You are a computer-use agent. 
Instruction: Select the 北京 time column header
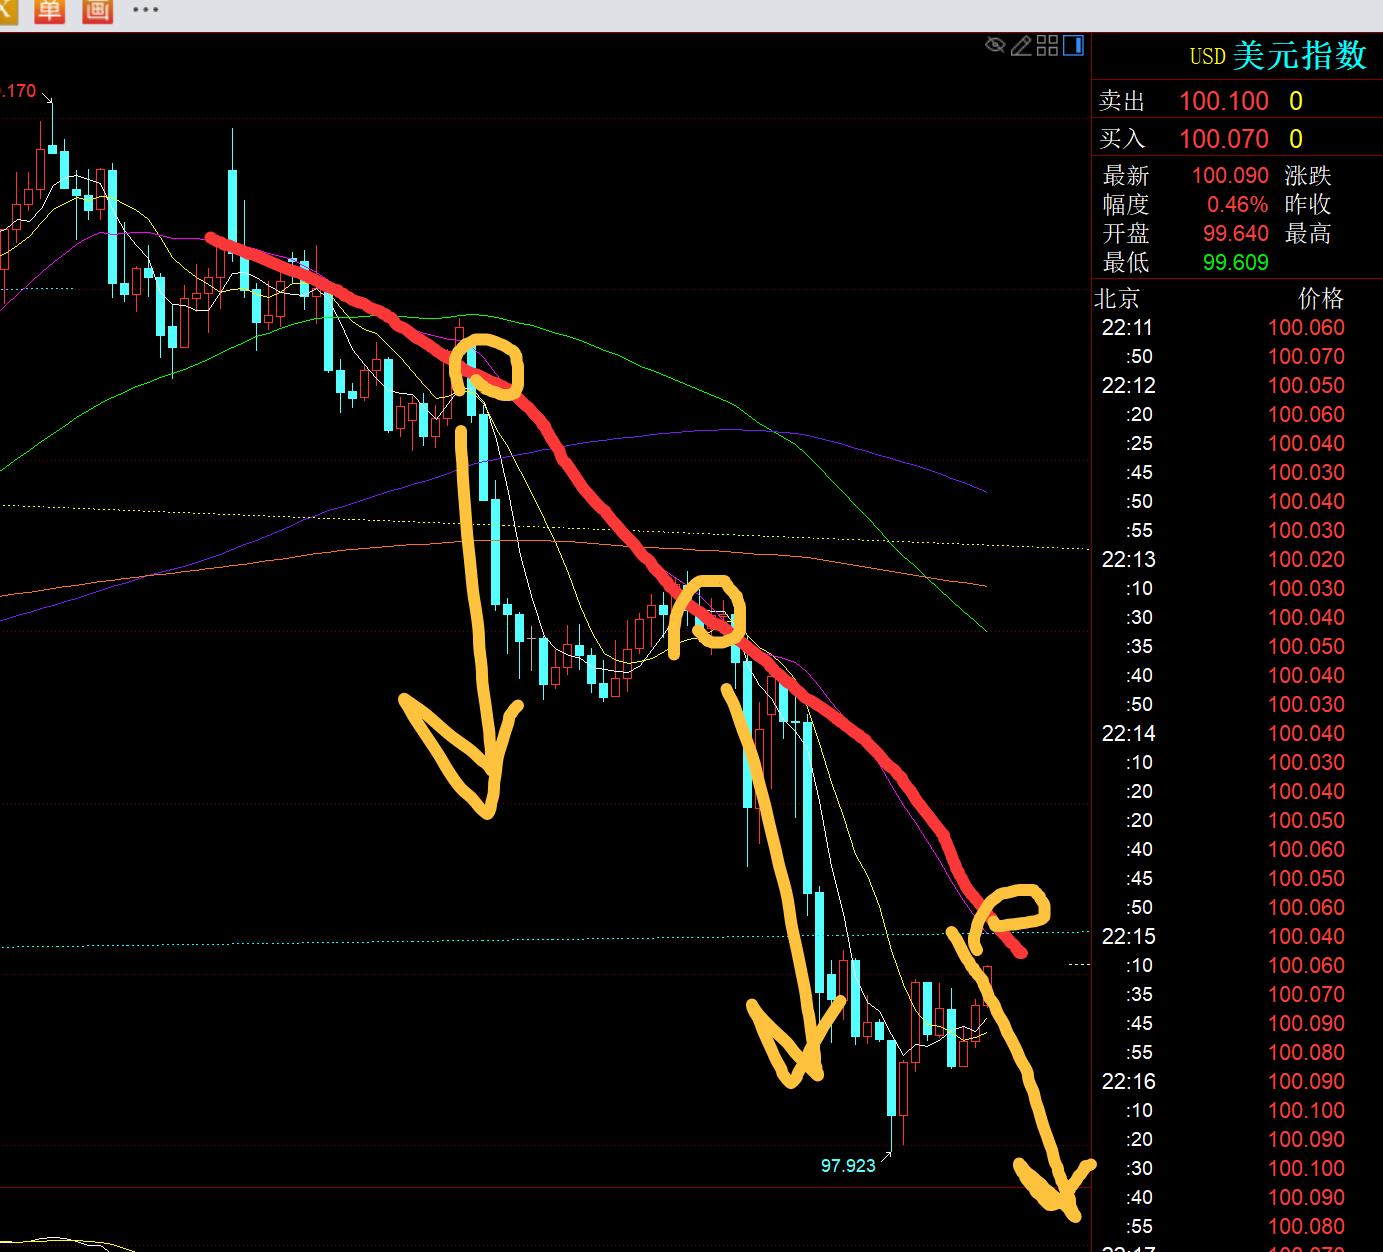click(1117, 298)
